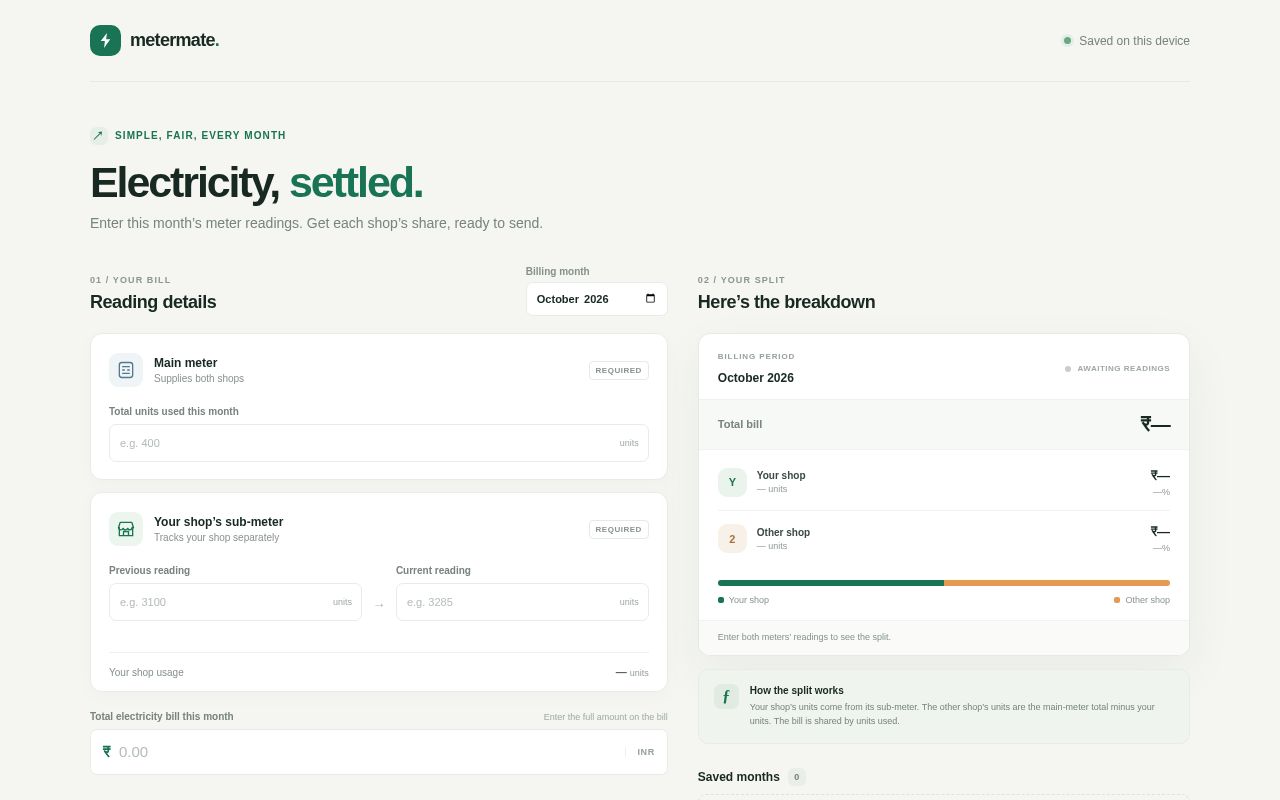Click the orange Other shop portion of split bar
The image size is (1280, 800).
pos(1057,583)
